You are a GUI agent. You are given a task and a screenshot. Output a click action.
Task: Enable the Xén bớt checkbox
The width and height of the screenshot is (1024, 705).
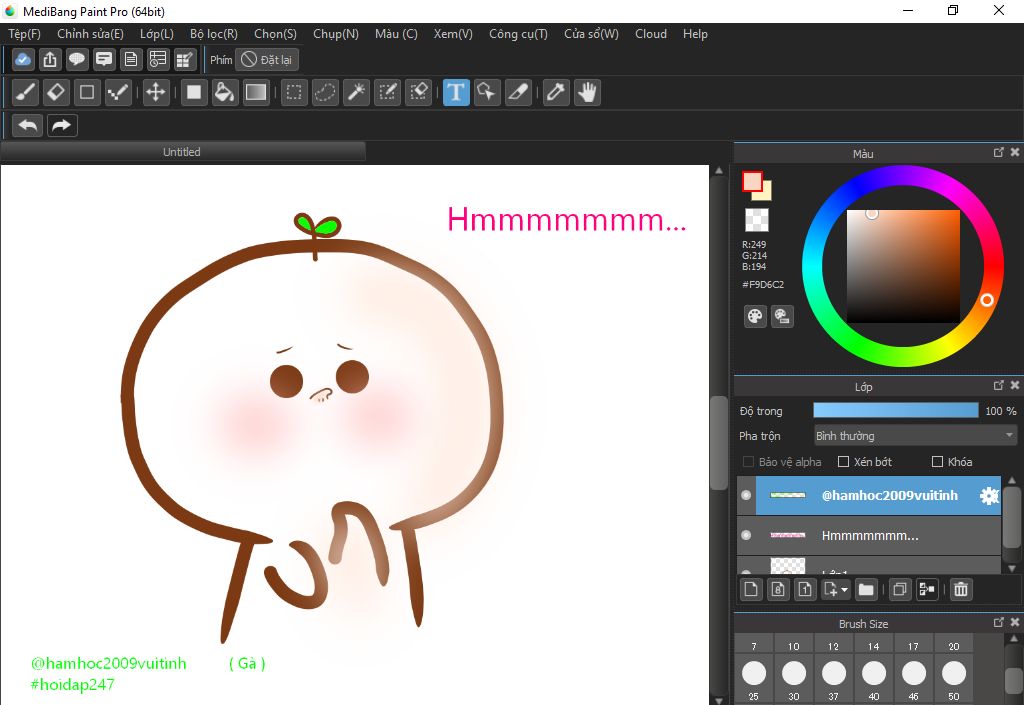tap(843, 462)
